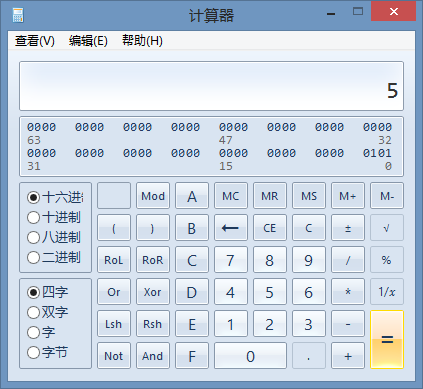Clear entry with the CE button
This screenshot has width=423, height=389.
click(270, 228)
